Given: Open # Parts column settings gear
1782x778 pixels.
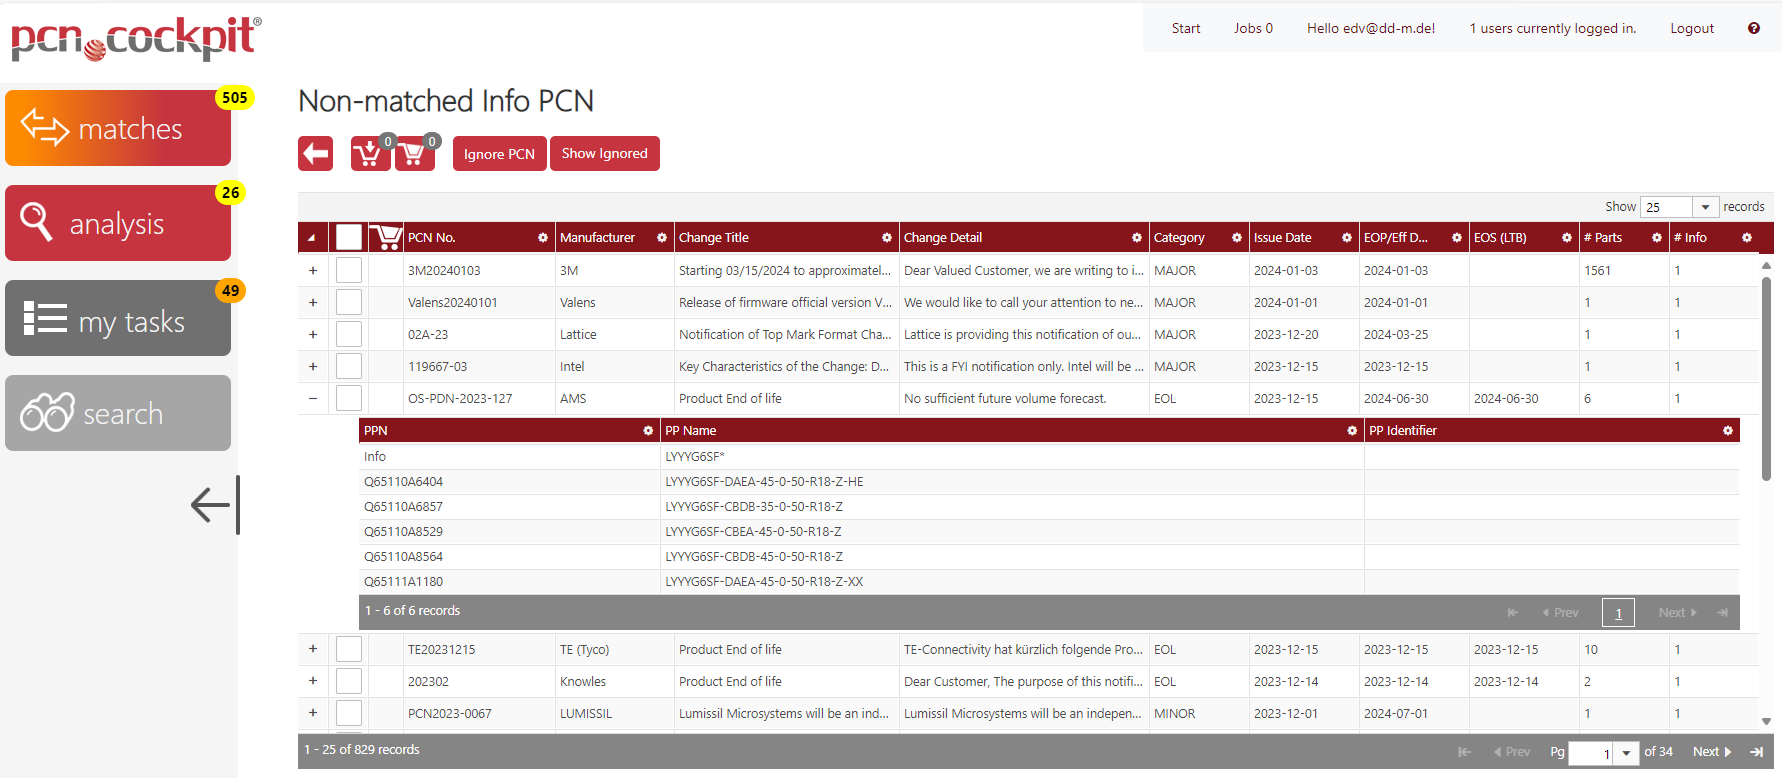Looking at the screenshot, I should [1657, 237].
